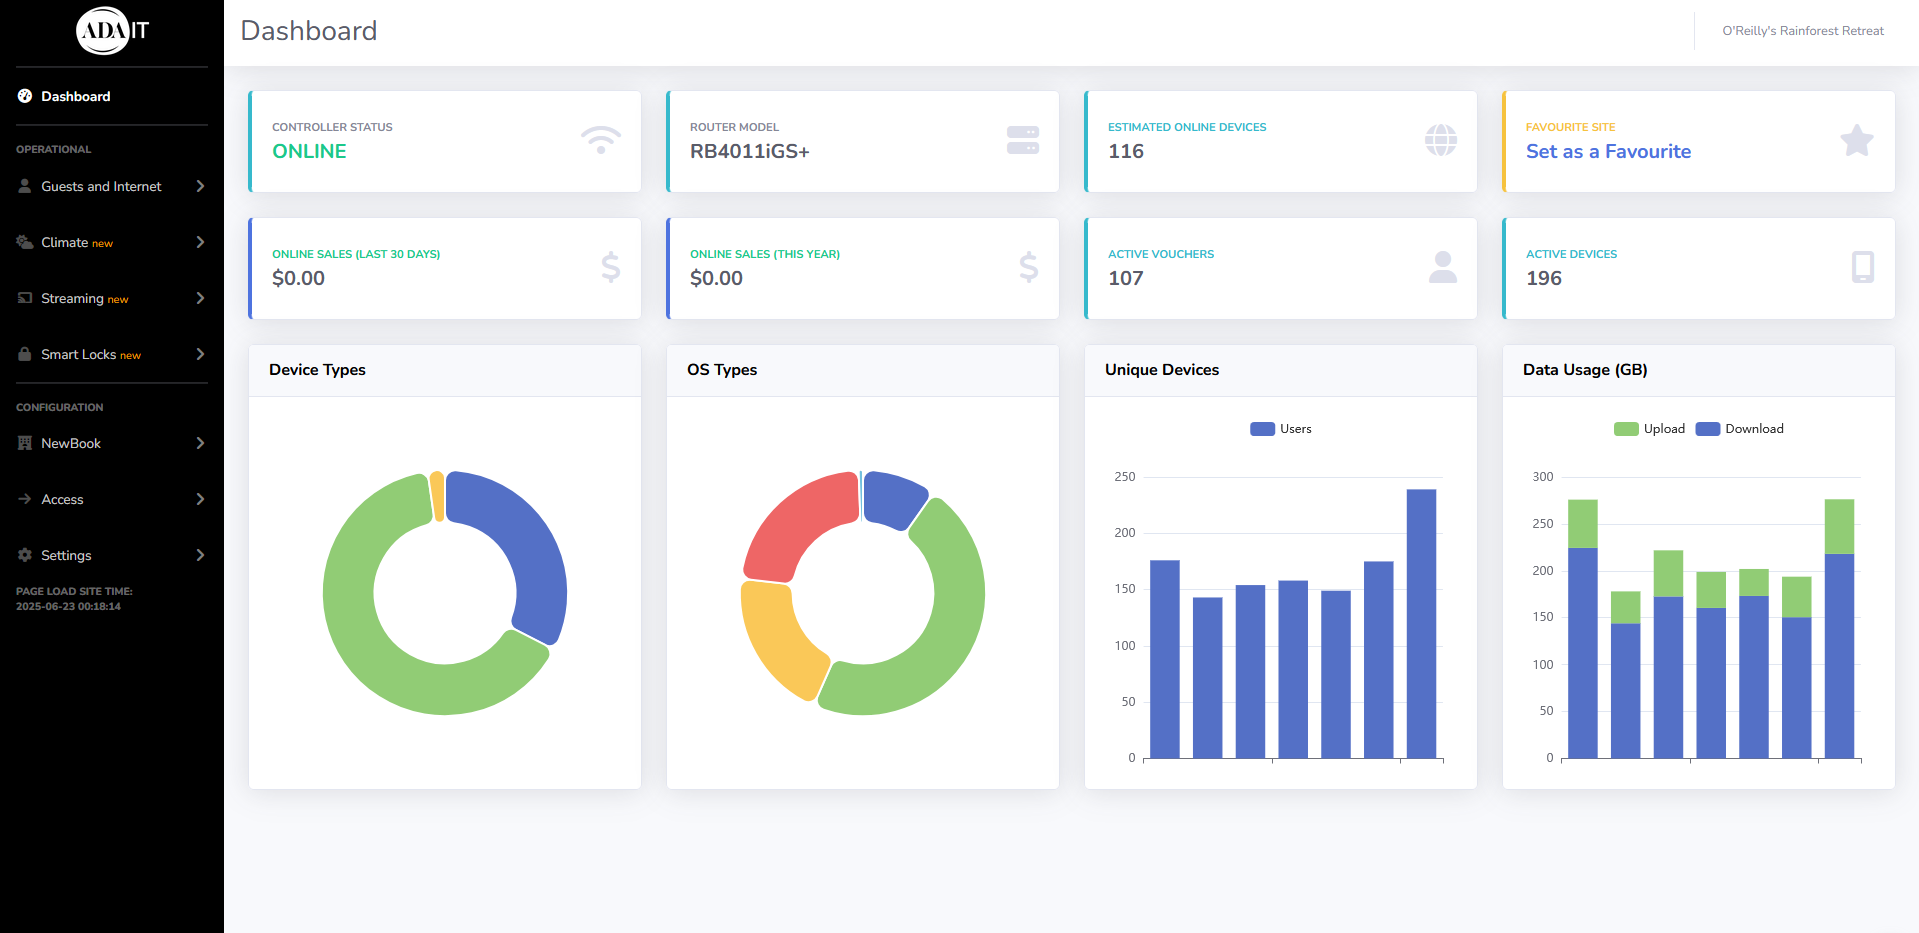
Task: Click the Device Types card heading
Action: (x=317, y=370)
